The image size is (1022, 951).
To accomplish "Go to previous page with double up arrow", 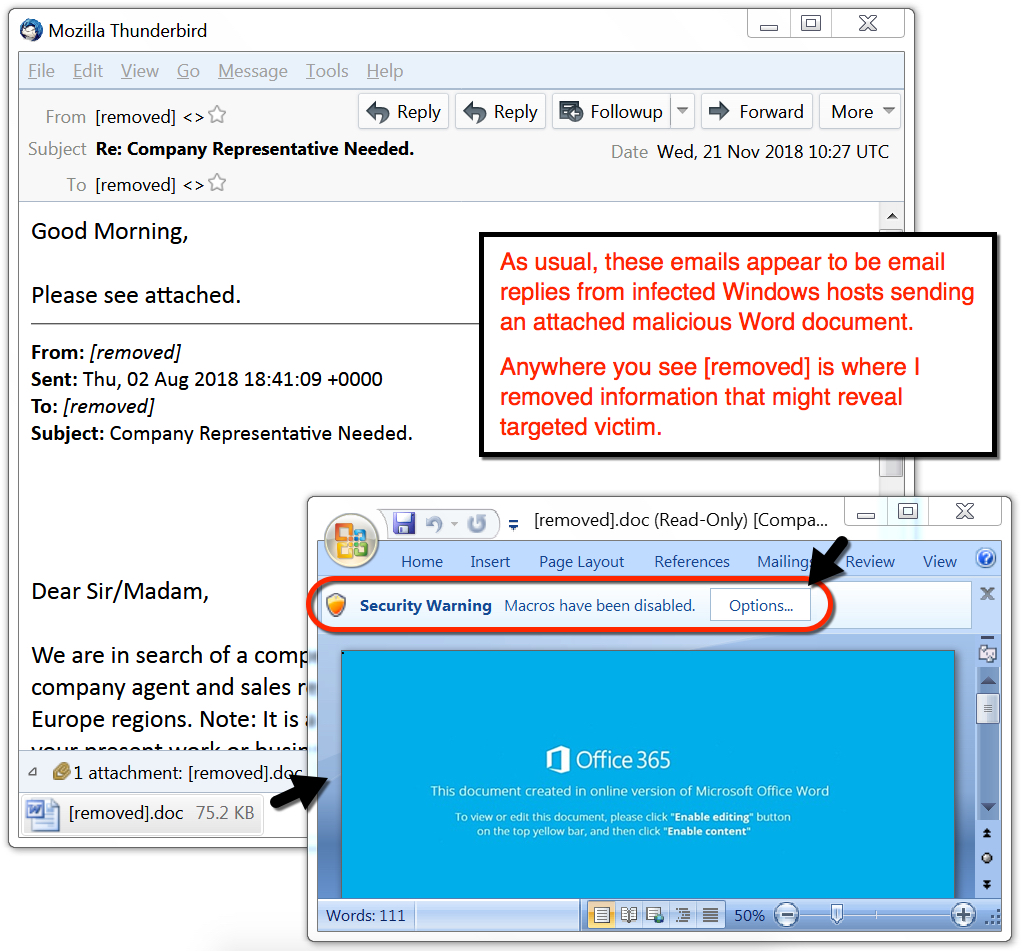I will (987, 833).
